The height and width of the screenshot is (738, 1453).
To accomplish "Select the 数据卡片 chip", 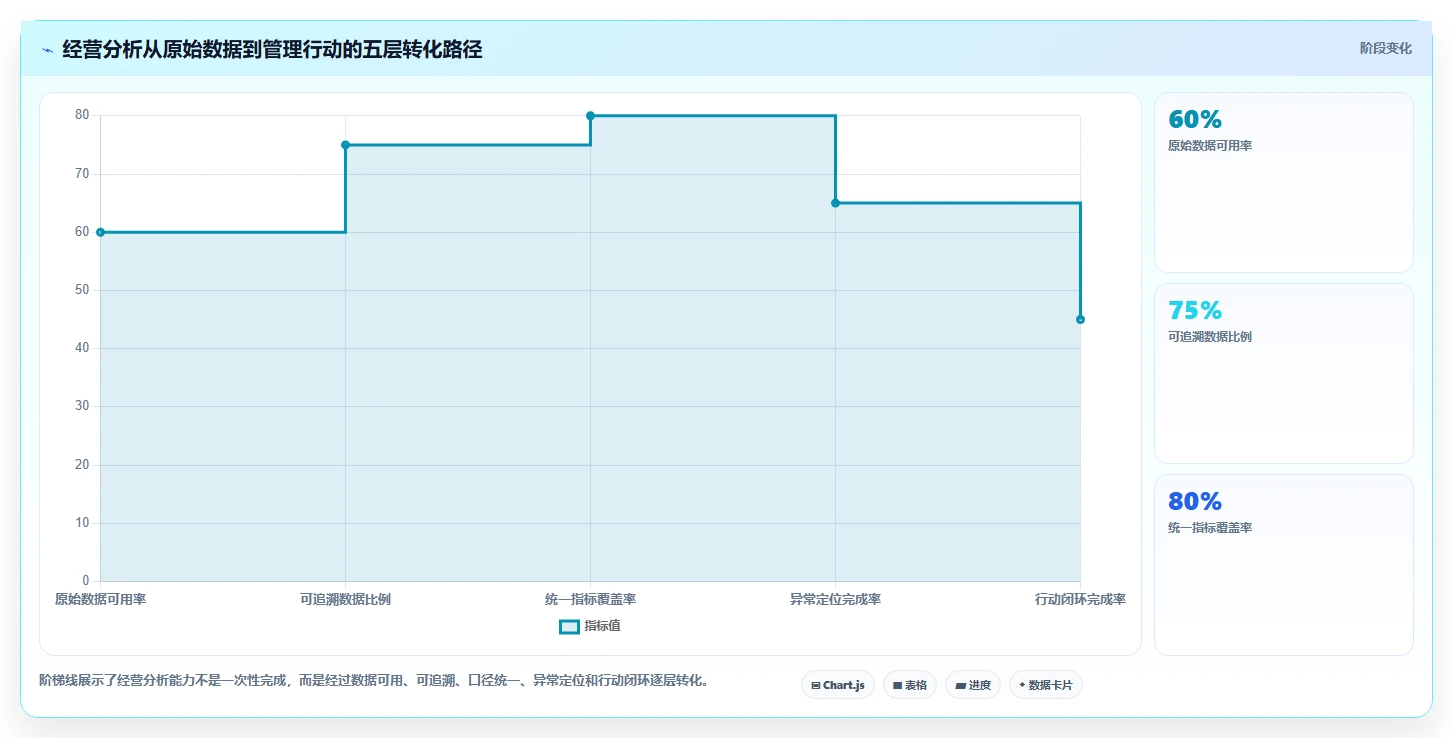I will point(1046,685).
